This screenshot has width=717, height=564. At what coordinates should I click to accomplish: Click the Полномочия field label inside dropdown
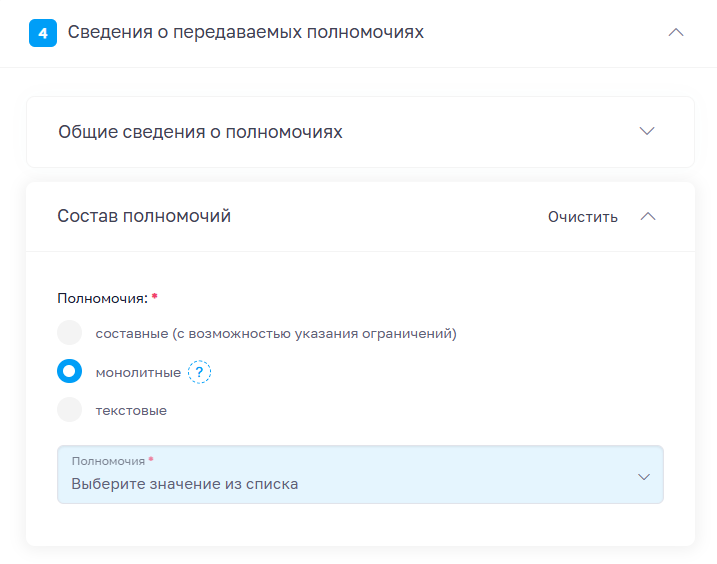[108, 461]
